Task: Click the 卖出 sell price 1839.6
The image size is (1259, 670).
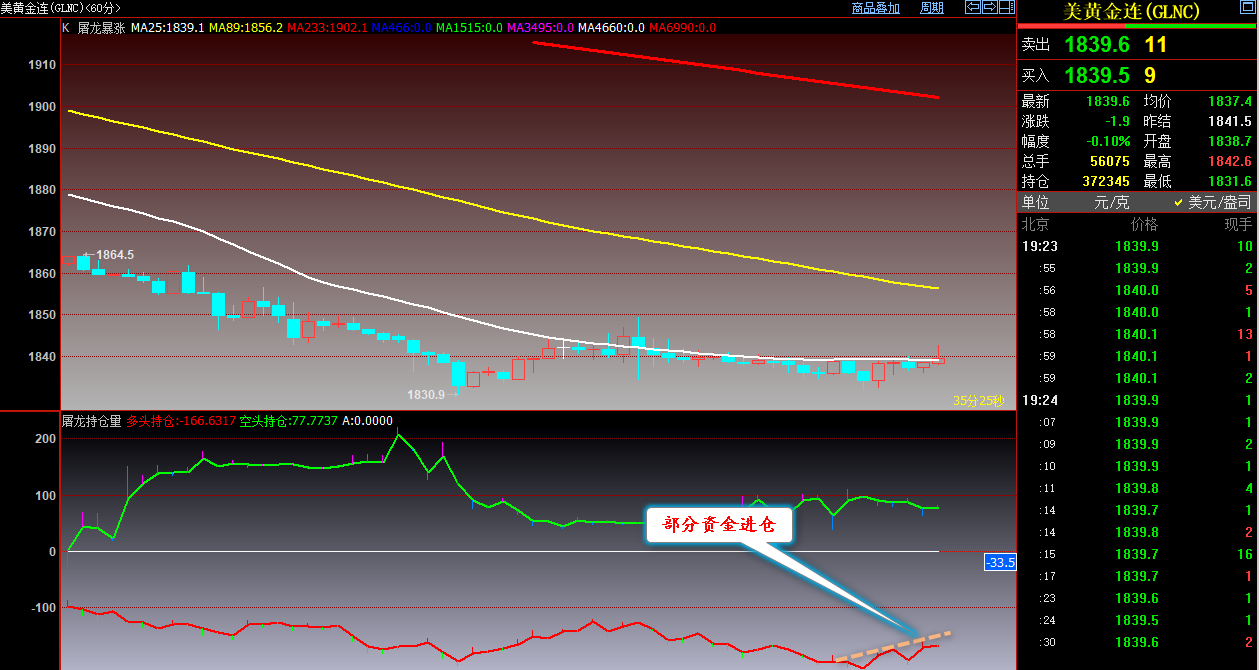Action: (1096, 44)
